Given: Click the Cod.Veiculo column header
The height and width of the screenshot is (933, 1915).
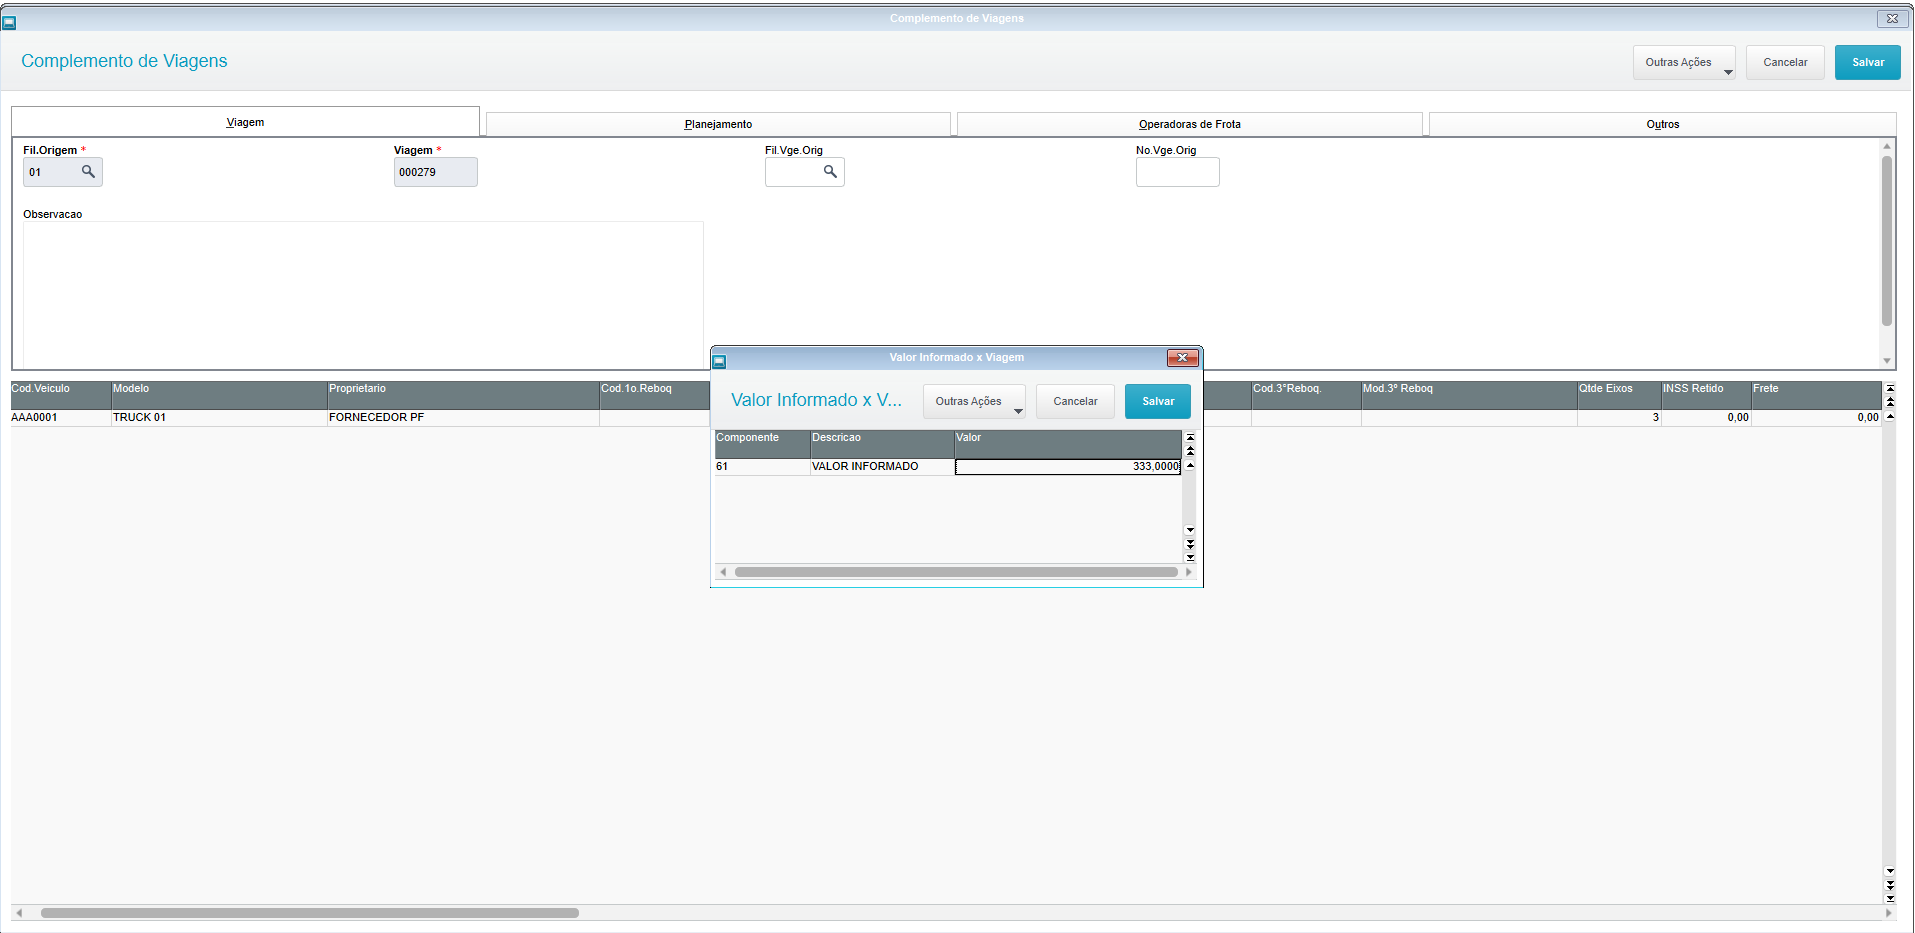Looking at the screenshot, I should (x=60, y=395).
